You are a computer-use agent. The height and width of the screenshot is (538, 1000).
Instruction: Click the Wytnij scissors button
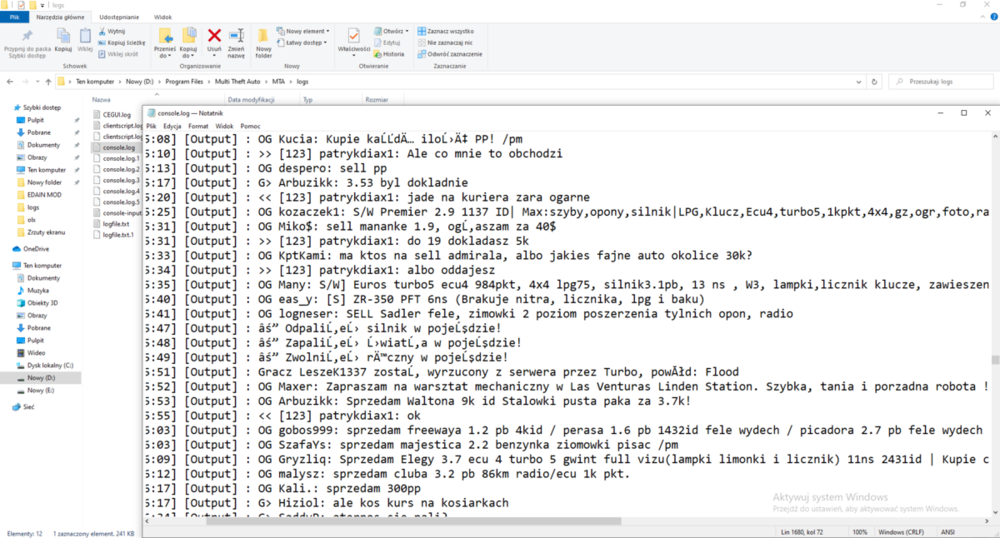pyautogui.click(x=112, y=31)
